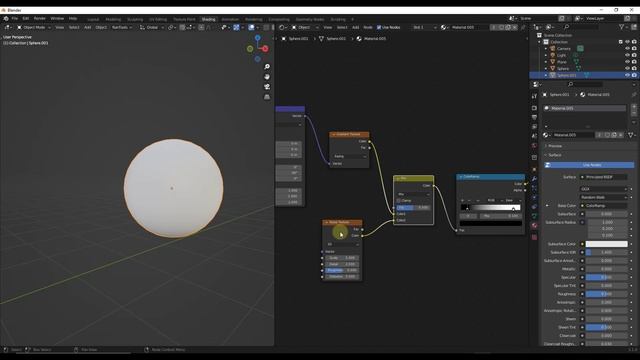Click the Roughness slider in material properties
The width and height of the screenshot is (640, 360).
click(x=607, y=294)
